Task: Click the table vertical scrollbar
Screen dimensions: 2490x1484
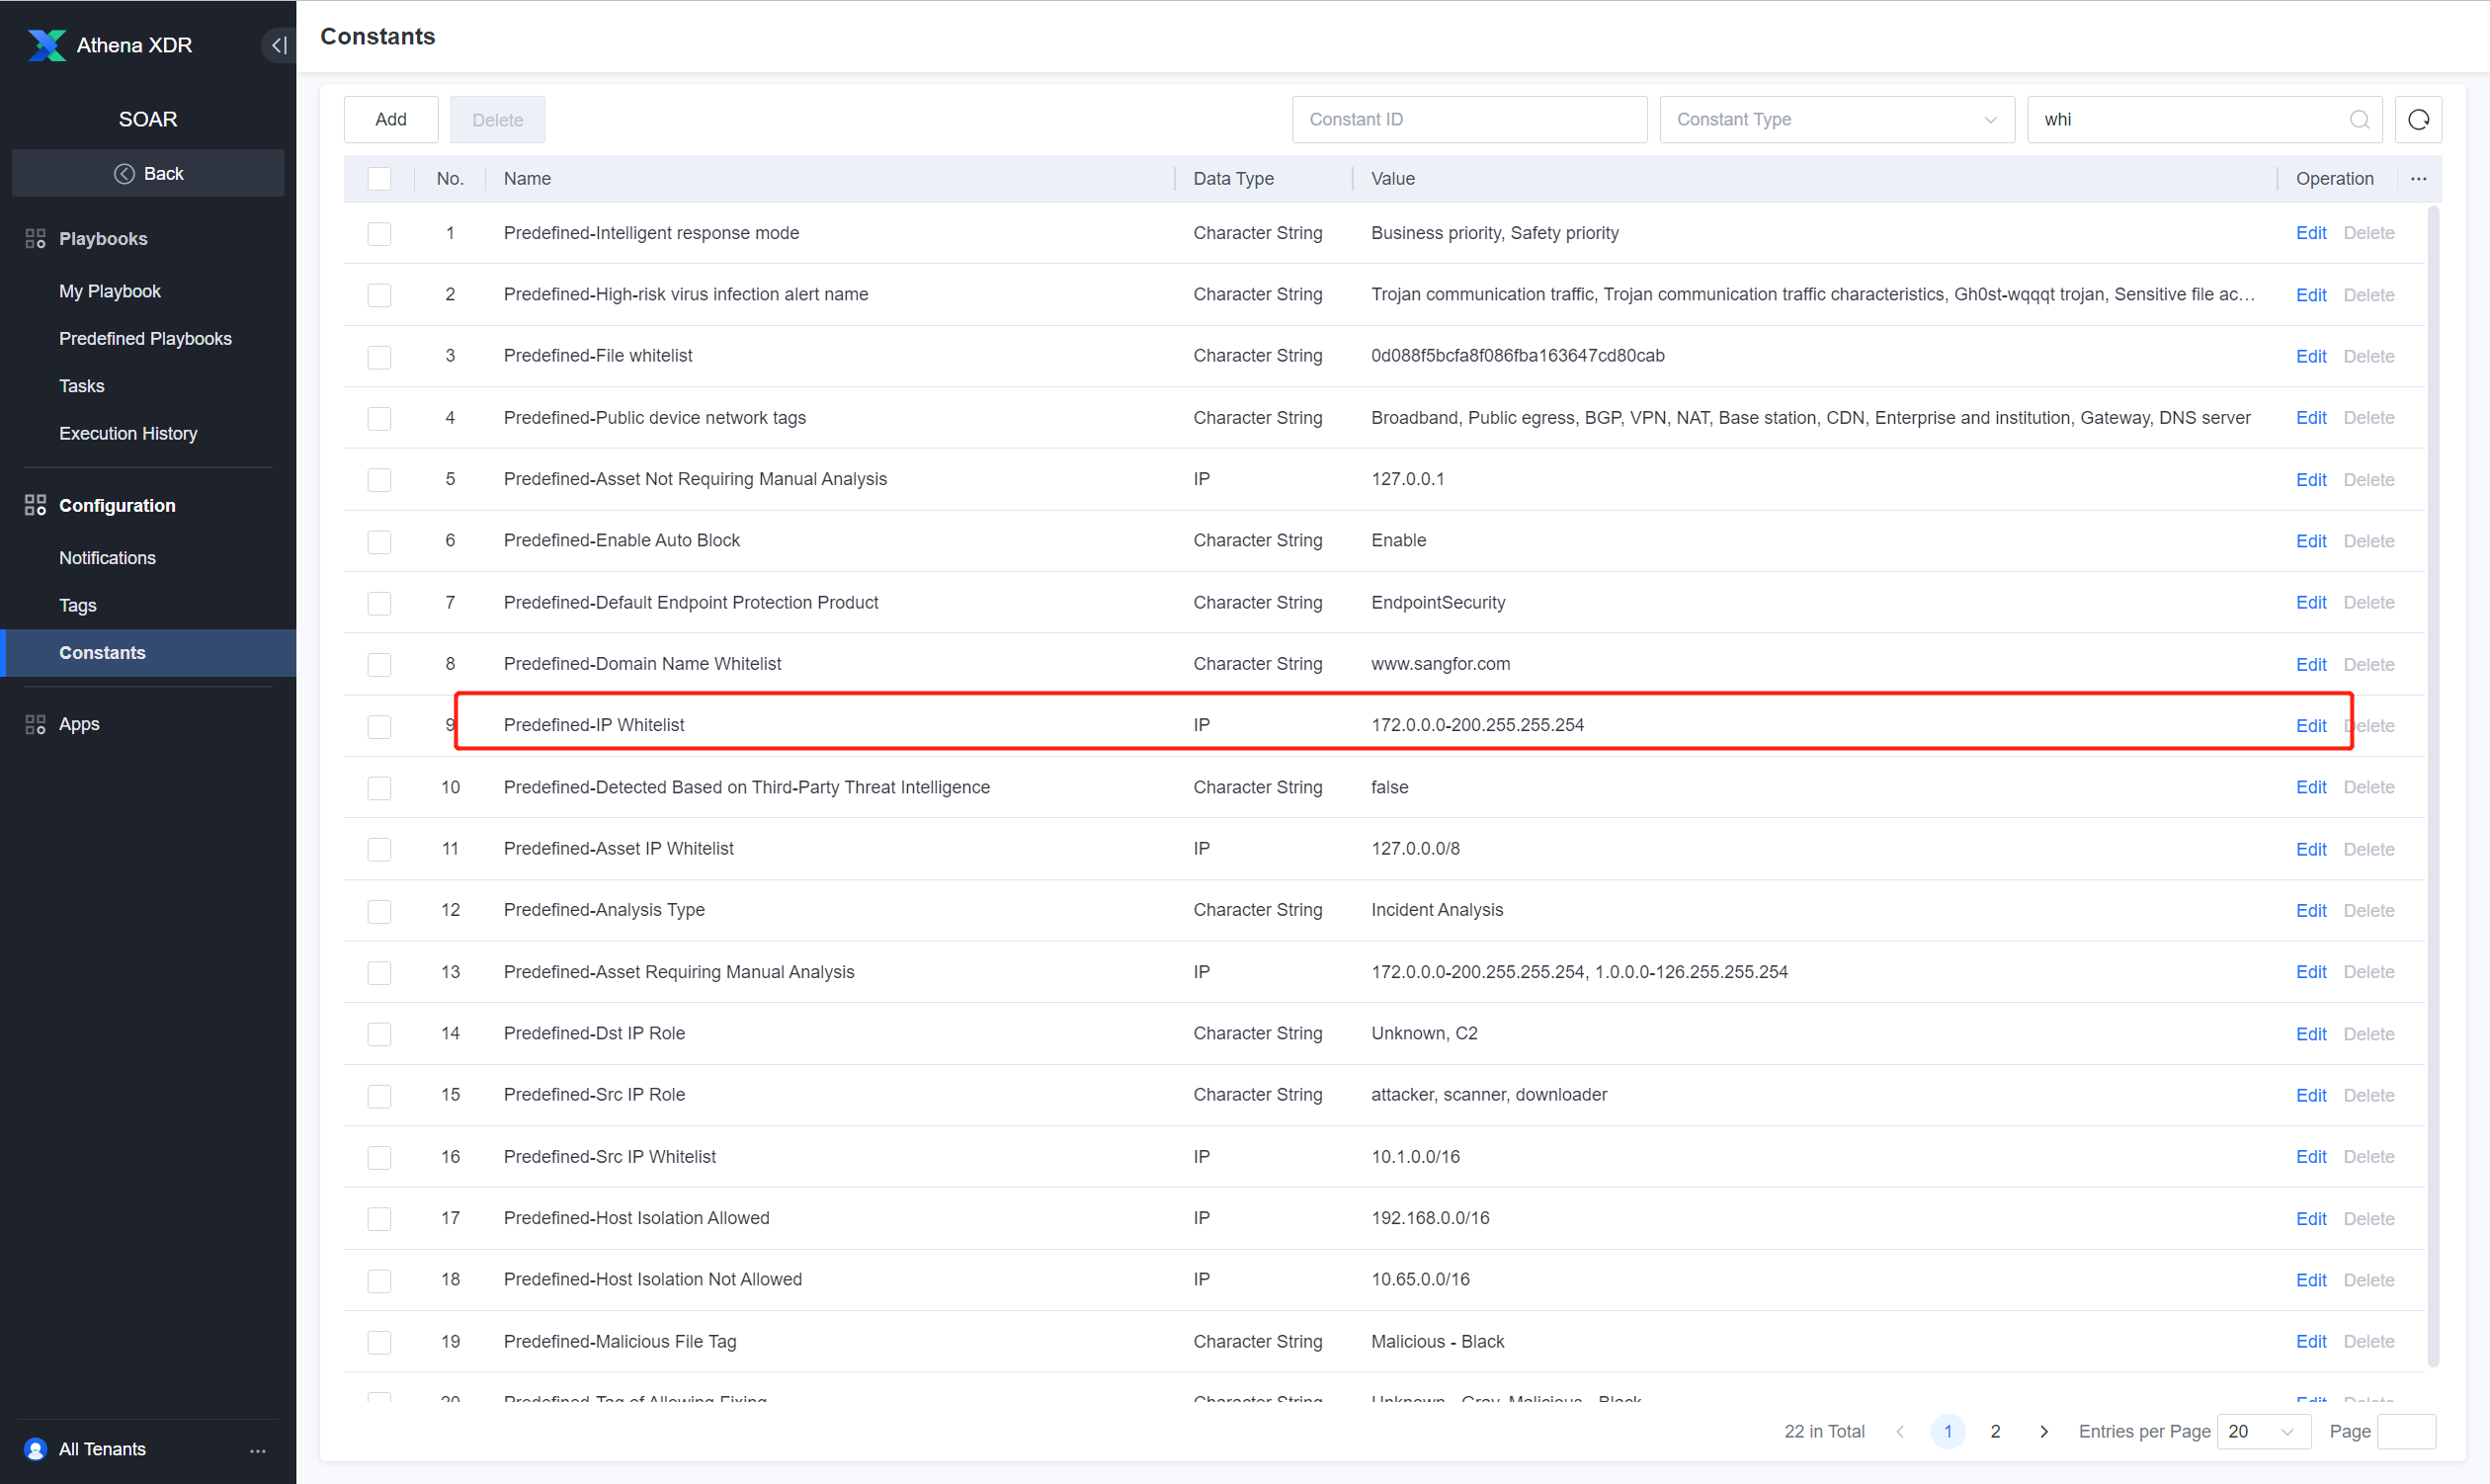Action: [x=2433, y=785]
